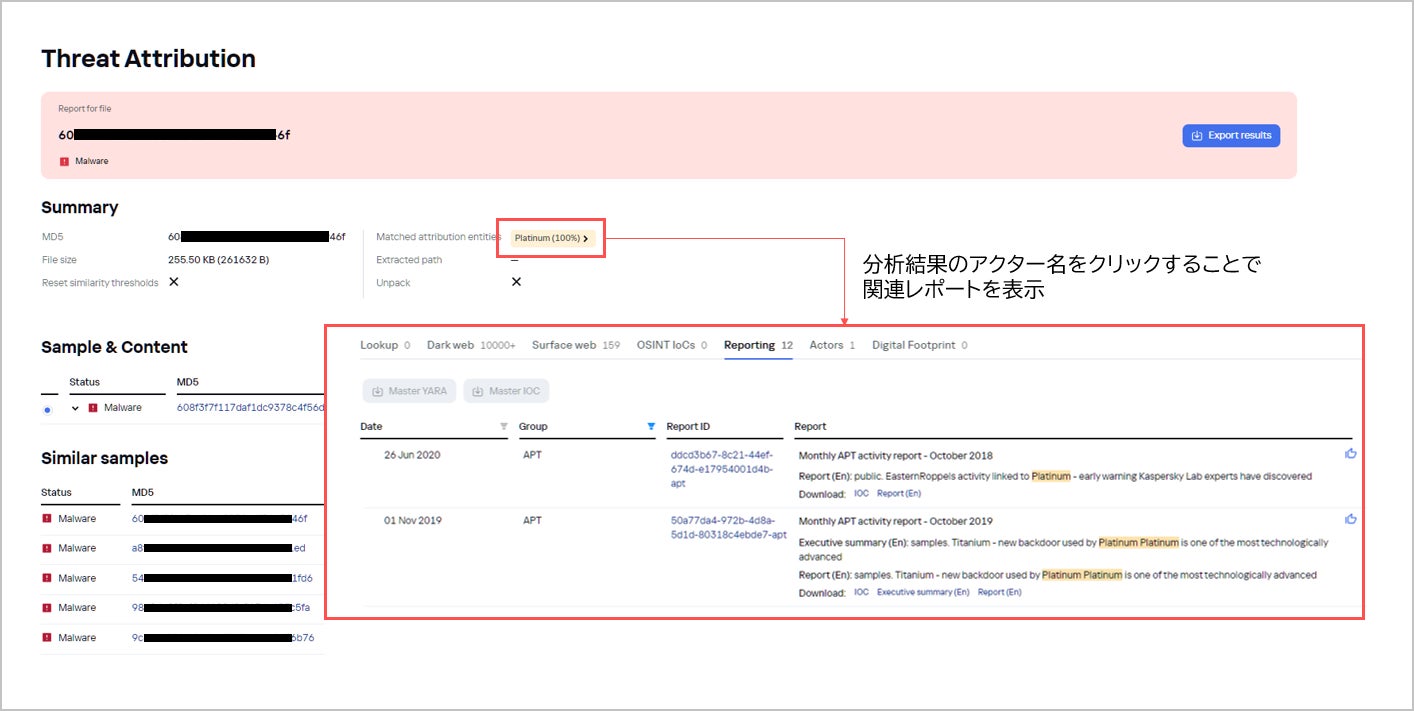Open similar sample MD5 ending 46f

(219, 519)
